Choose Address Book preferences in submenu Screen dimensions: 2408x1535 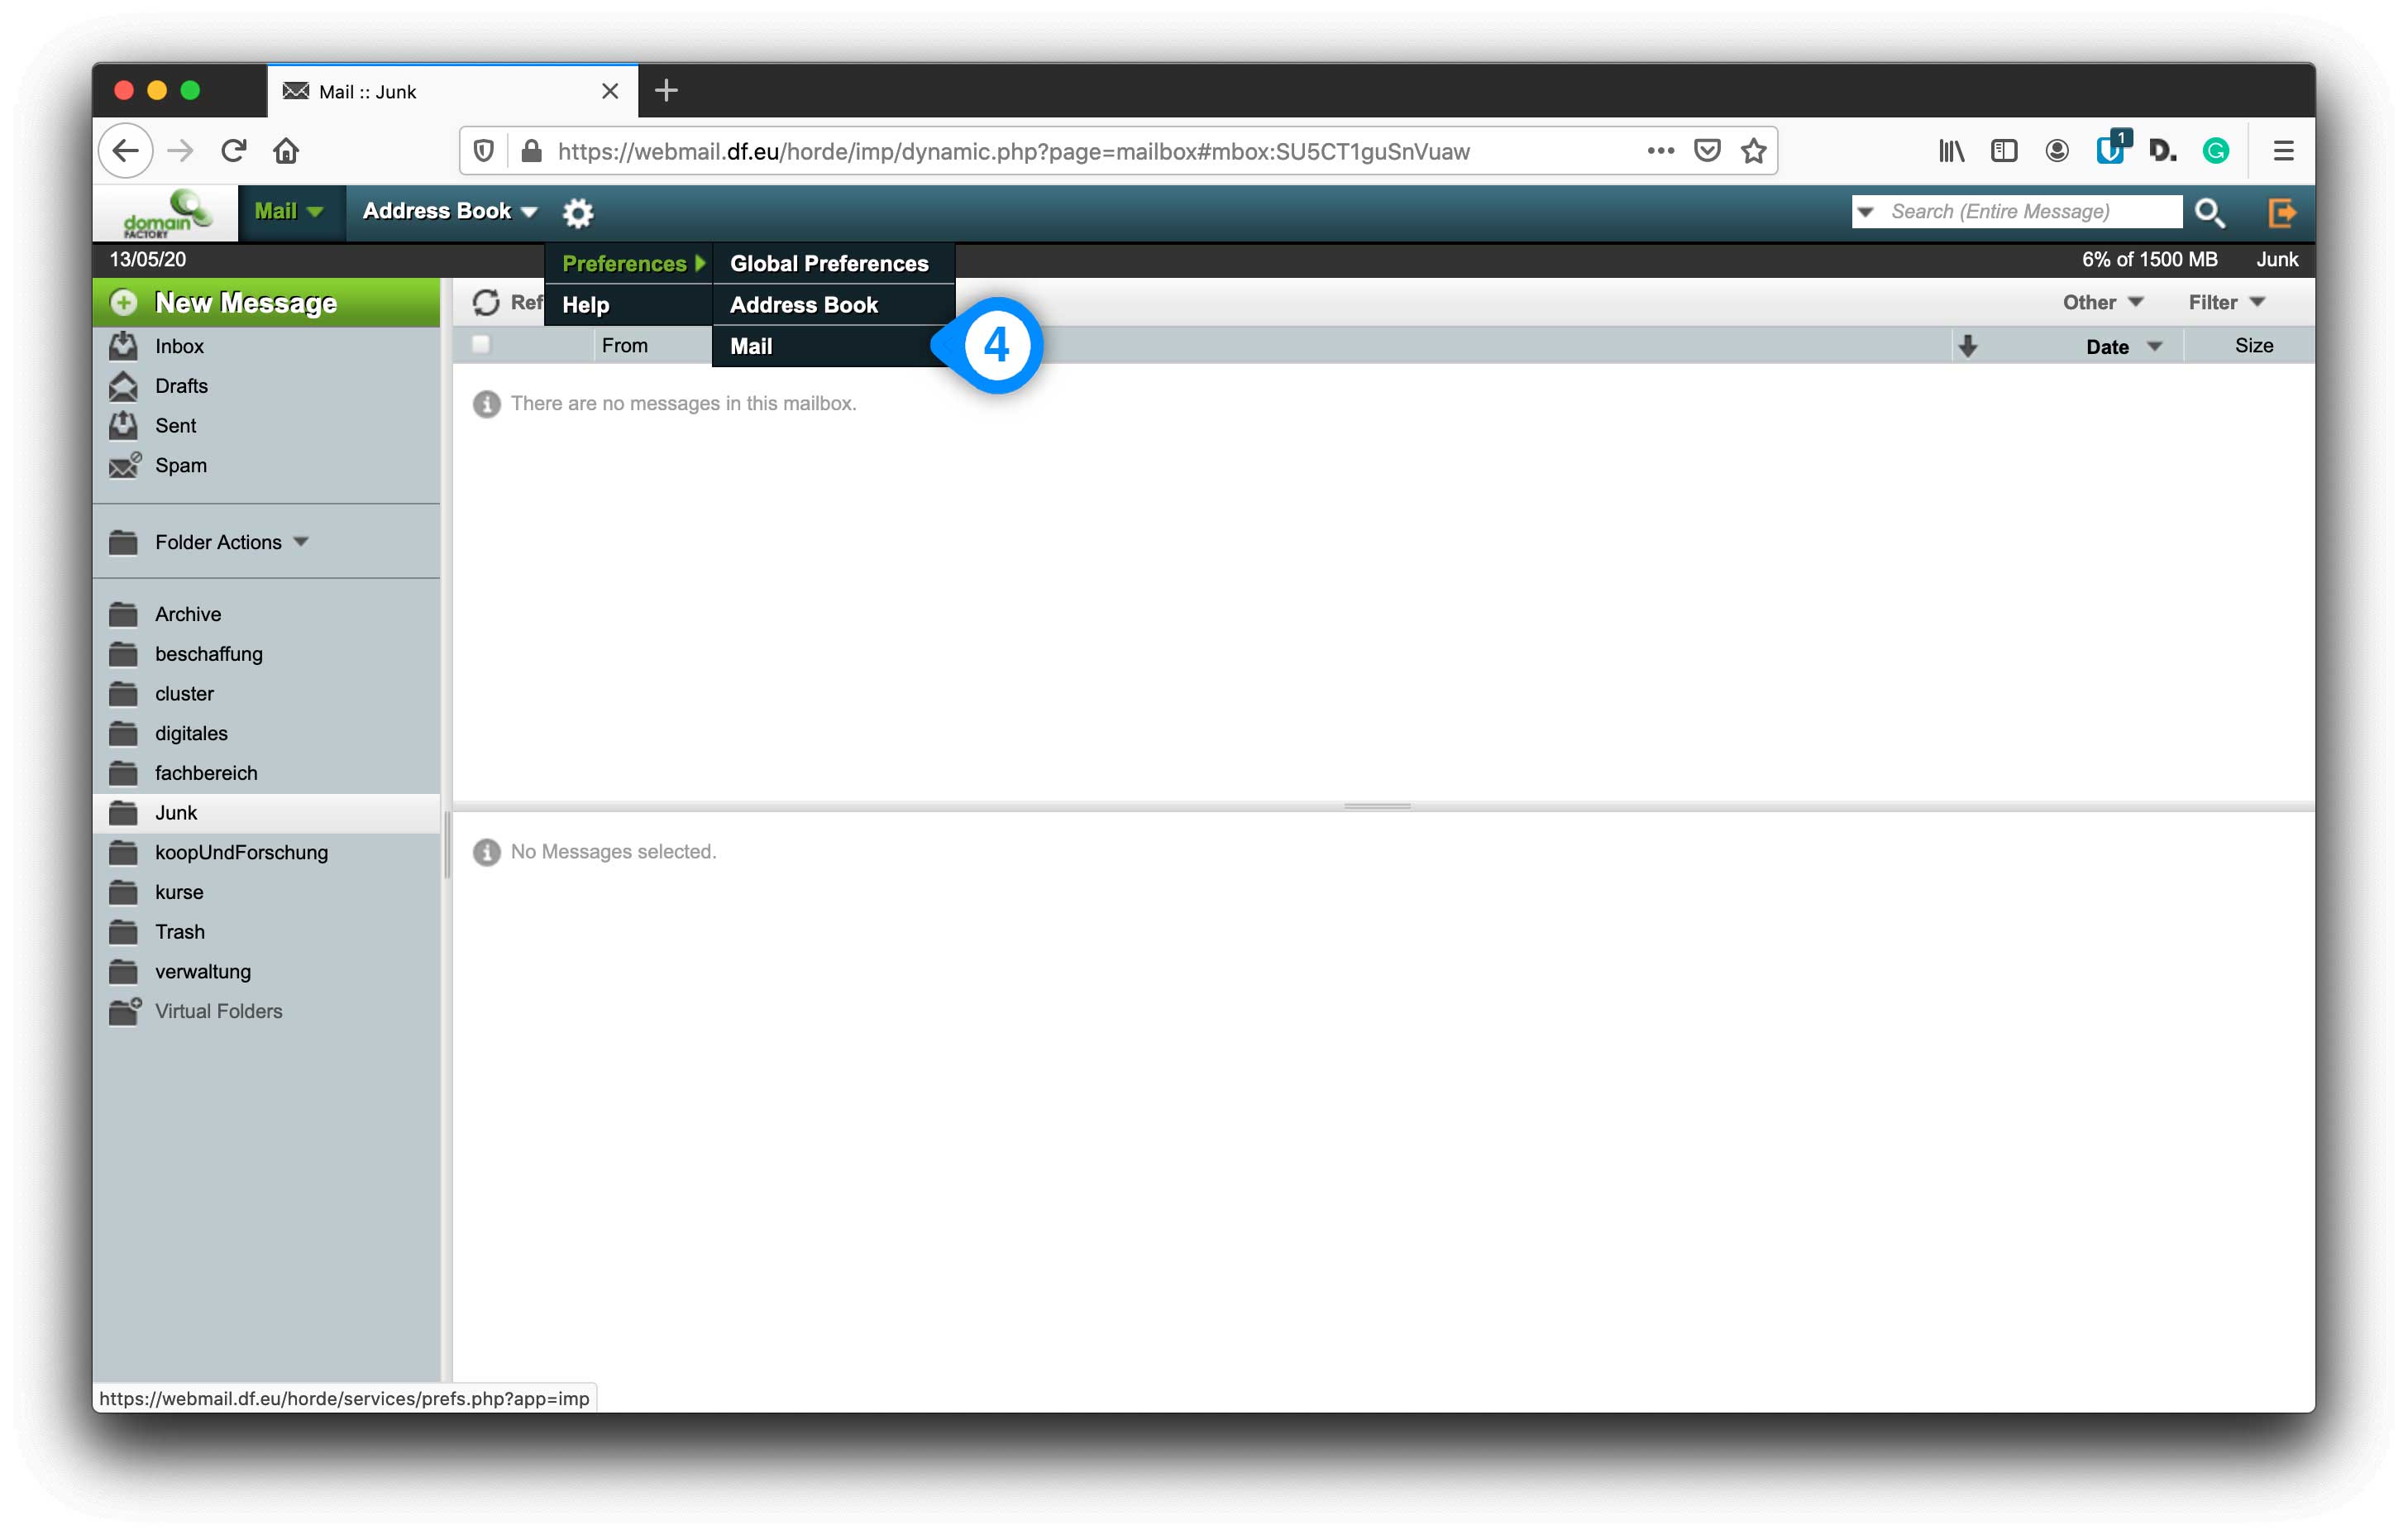pyautogui.click(x=833, y=304)
